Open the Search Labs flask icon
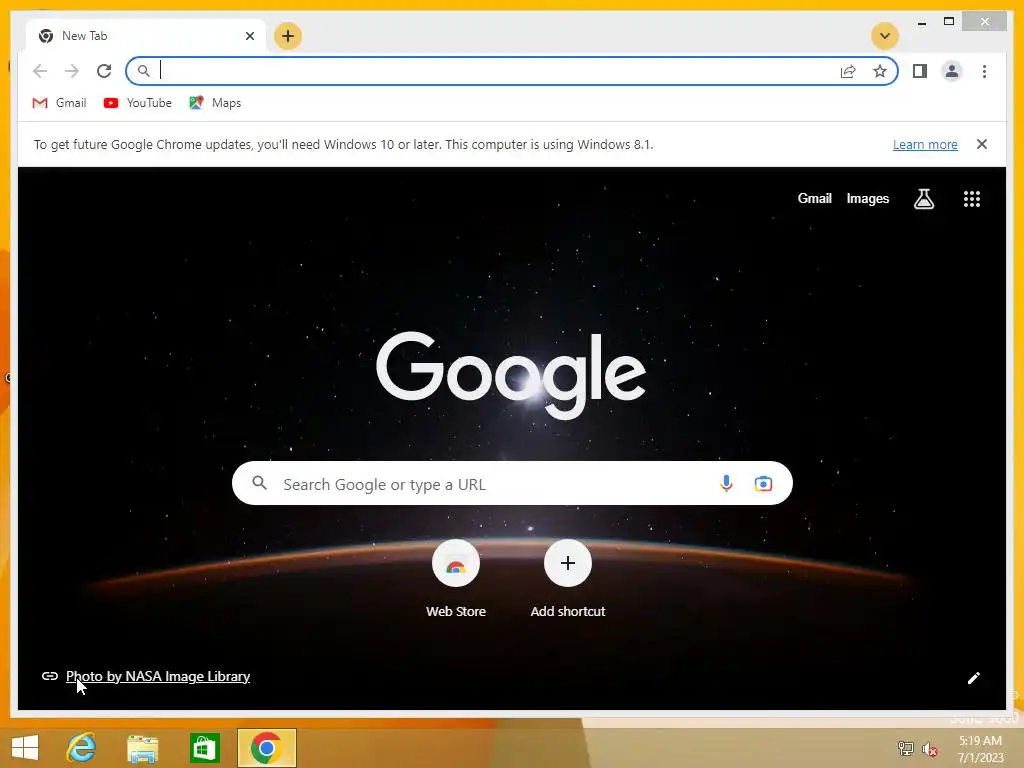 923,199
